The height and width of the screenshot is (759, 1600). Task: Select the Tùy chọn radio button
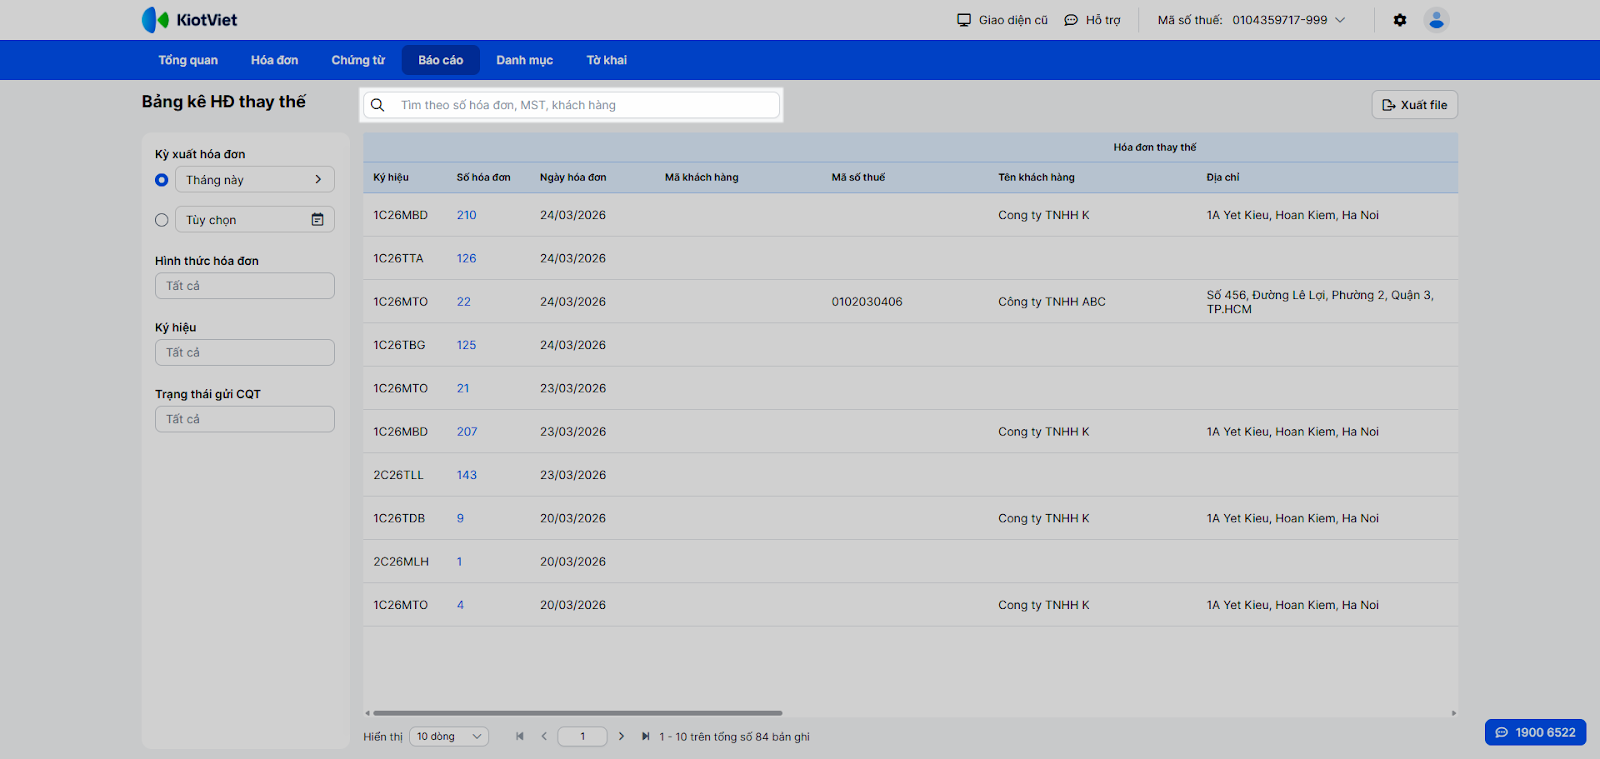point(162,220)
